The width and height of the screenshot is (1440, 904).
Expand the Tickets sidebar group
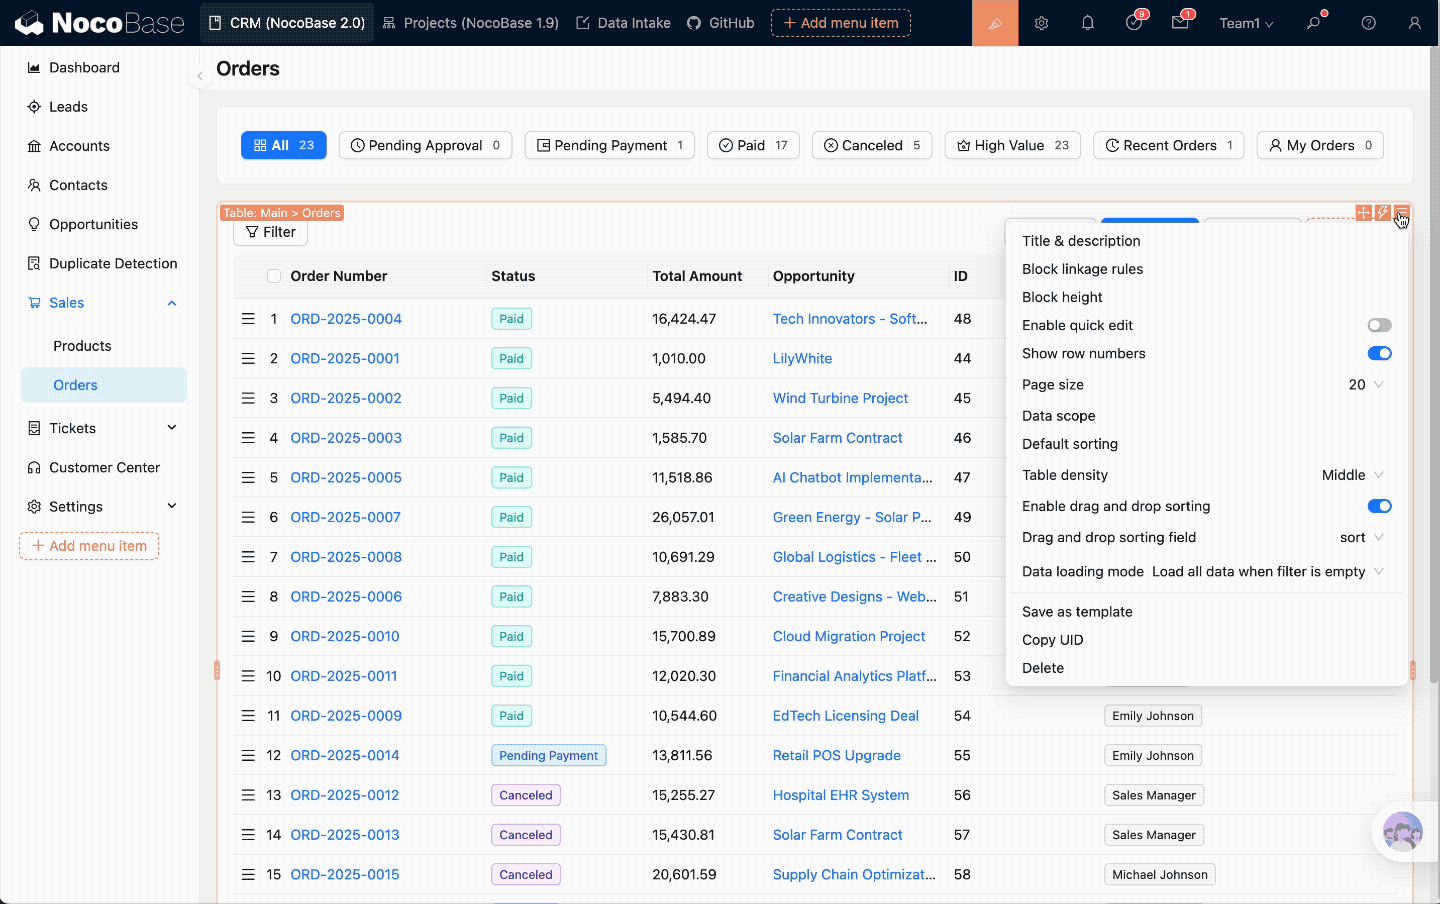click(104, 428)
